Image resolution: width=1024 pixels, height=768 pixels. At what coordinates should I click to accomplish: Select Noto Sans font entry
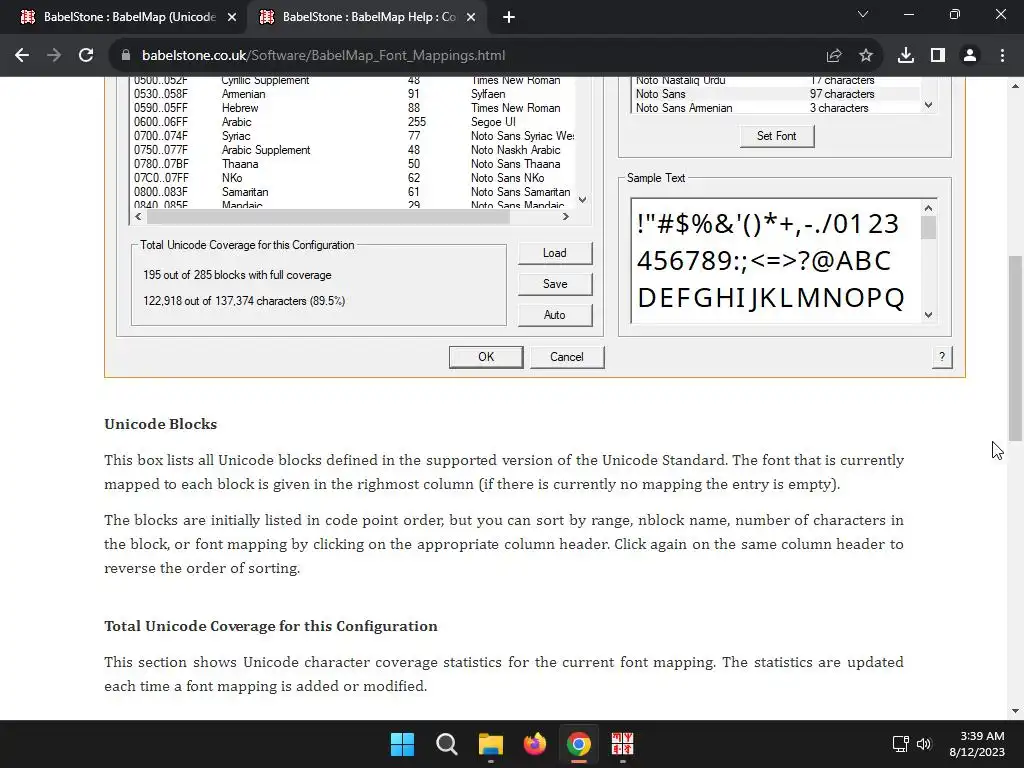click(x=776, y=94)
